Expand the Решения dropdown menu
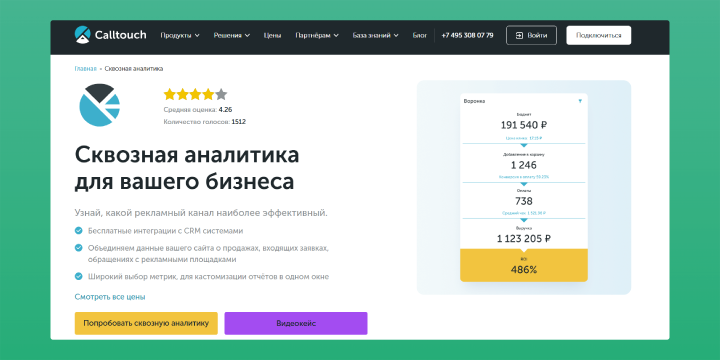 [231, 35]
